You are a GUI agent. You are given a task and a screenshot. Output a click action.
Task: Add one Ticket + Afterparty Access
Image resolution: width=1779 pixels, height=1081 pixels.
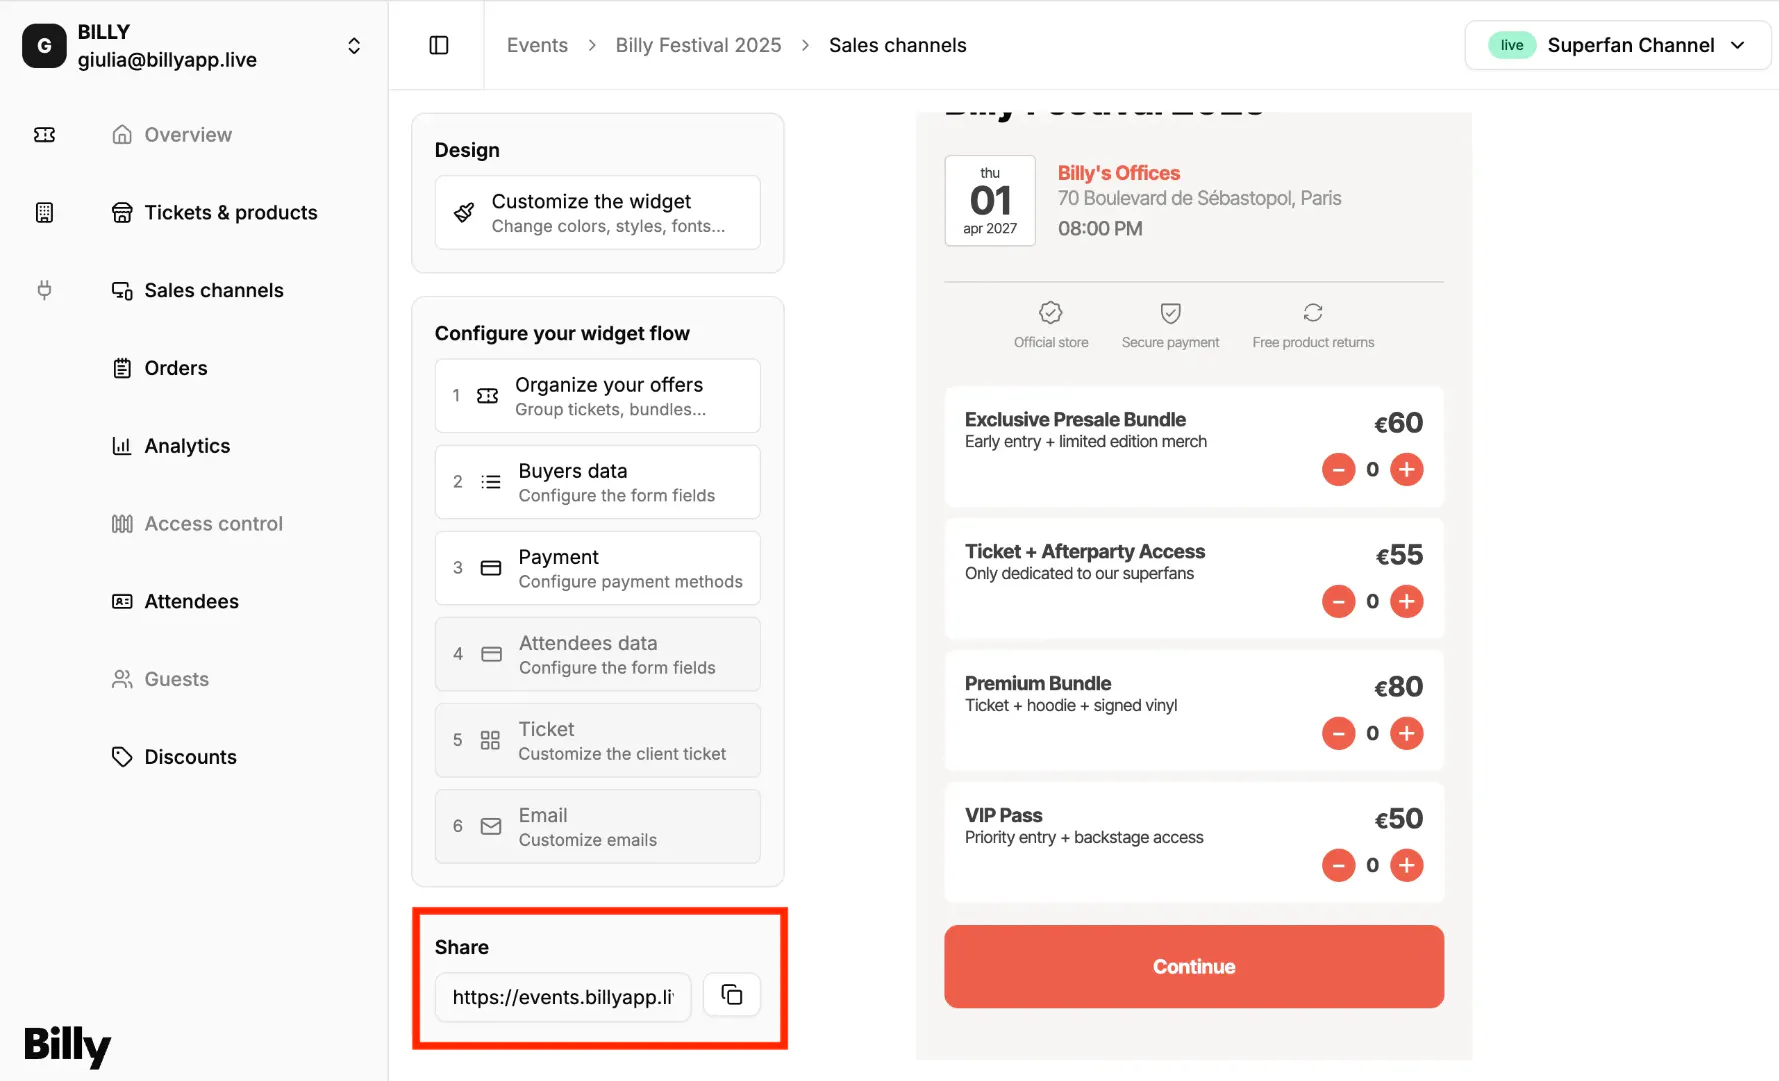pyautogui.click(x=1407, y=601)
